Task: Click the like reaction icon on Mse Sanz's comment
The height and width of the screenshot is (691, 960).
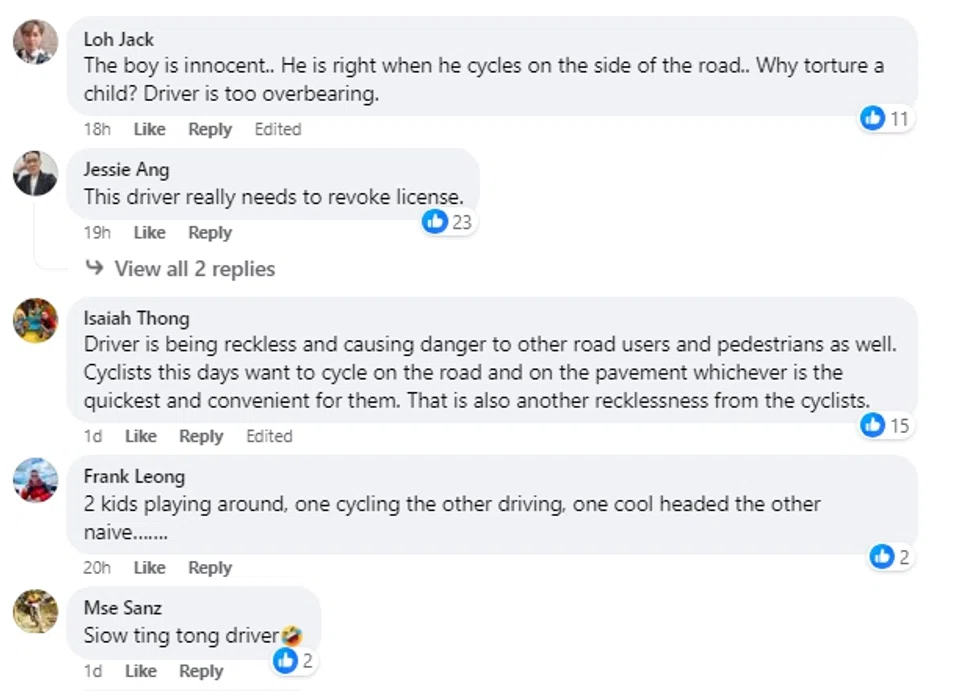Action: (286, 660)
